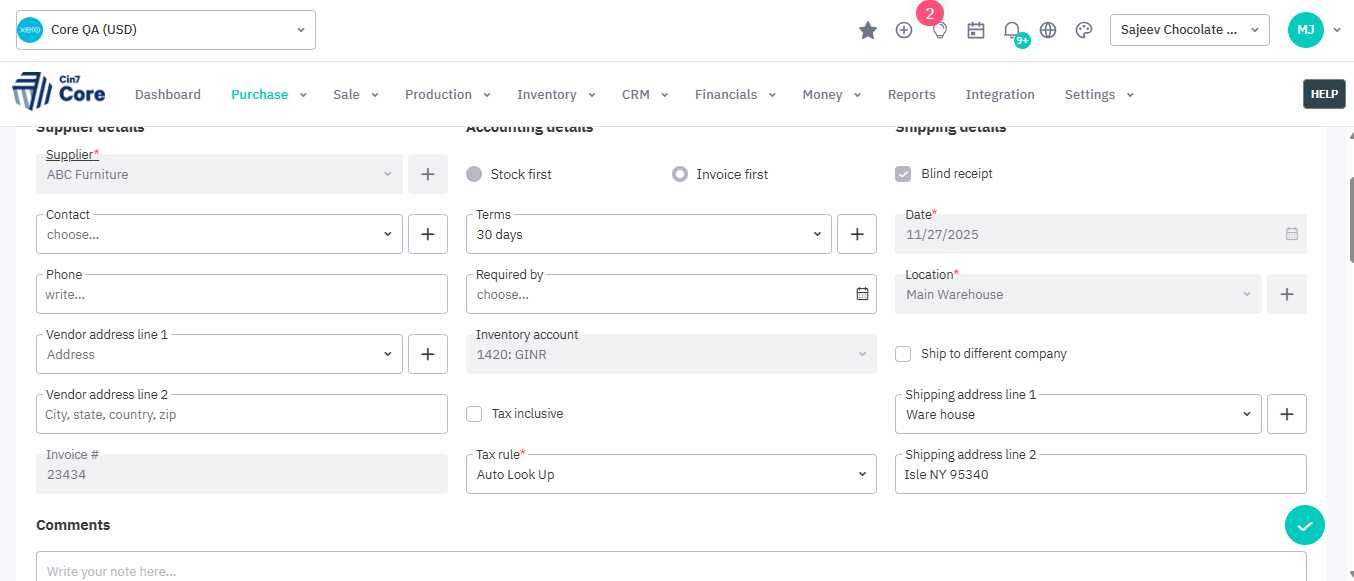1354x581 pixels.
Task: Open the calendar icon in header
Action: tap(976, 30)
